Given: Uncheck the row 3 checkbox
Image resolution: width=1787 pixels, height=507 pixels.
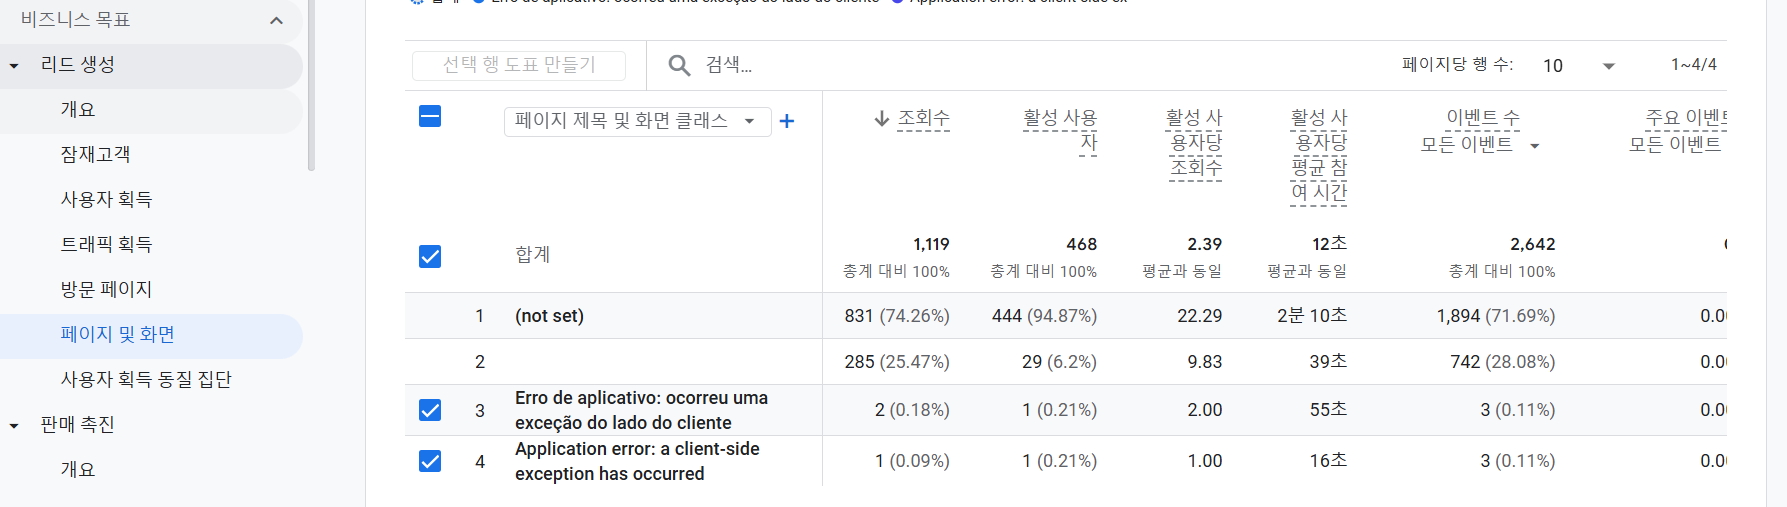Looking at the screenshot, I should 430,410.
